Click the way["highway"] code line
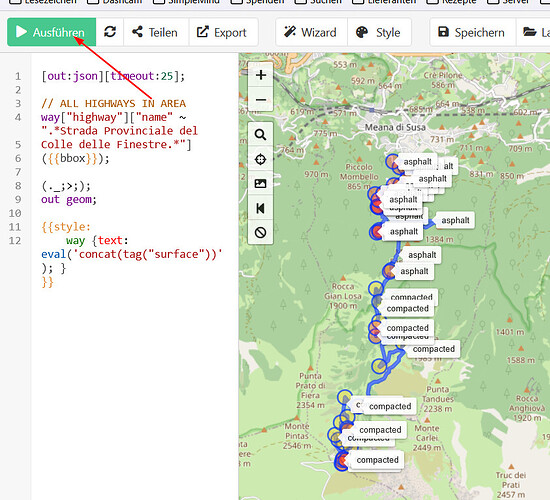This screenshot has width=550, height=500. (114, 117)
